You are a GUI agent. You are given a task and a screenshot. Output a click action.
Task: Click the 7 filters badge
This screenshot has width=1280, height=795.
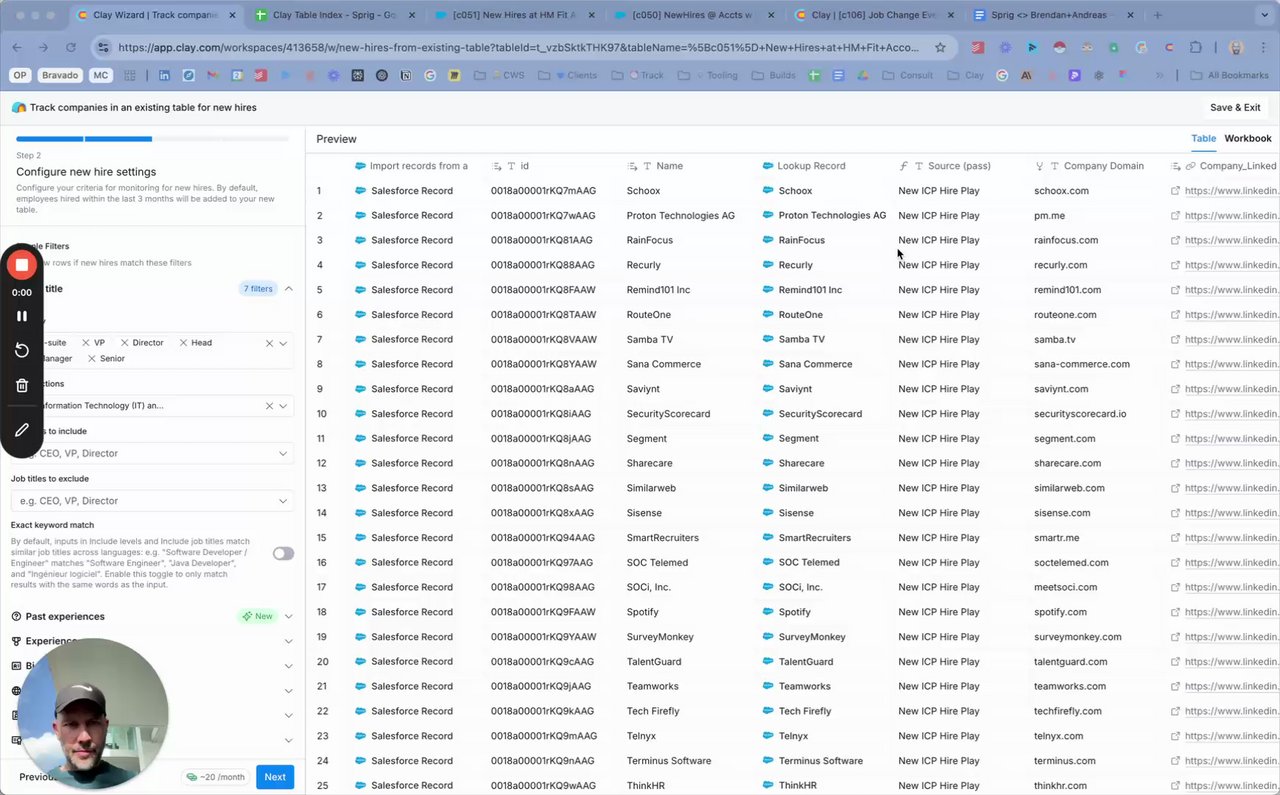pos(257,289)
